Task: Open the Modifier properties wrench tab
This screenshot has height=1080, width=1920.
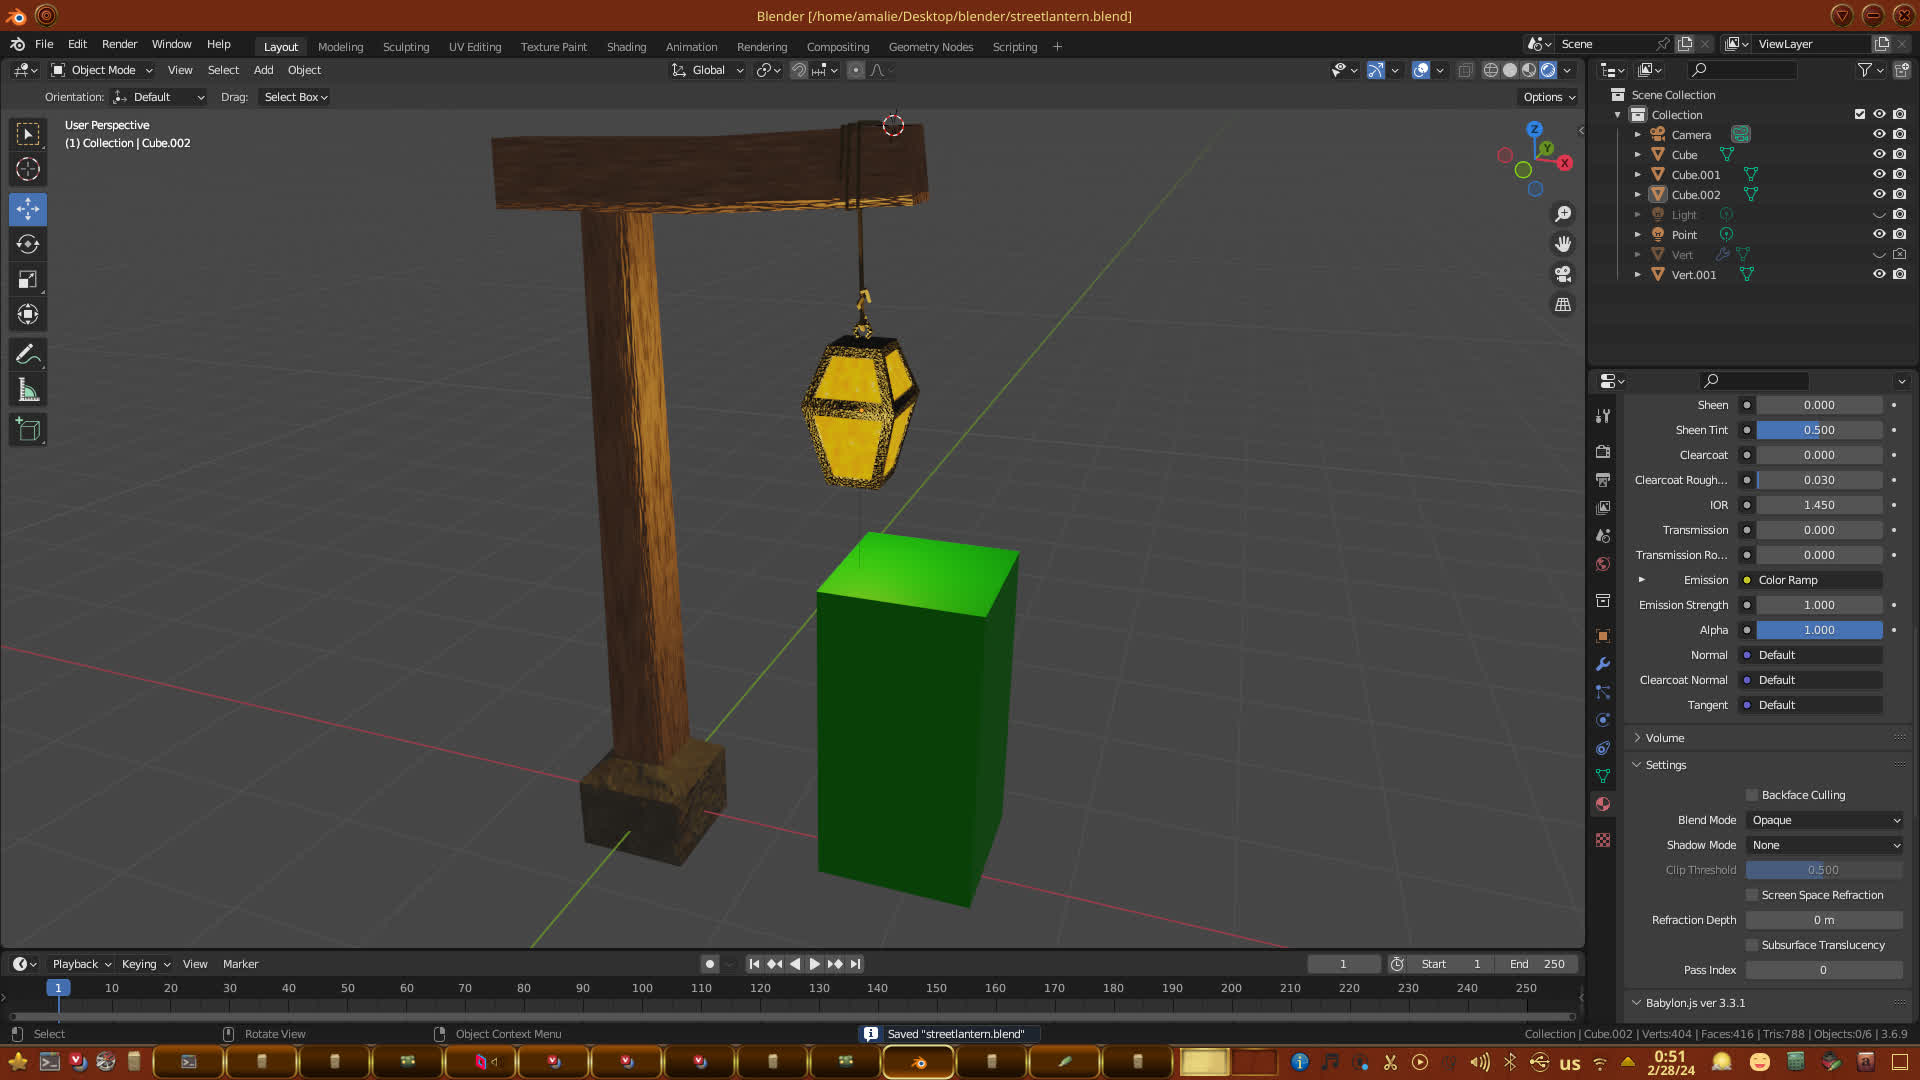Action: [1603, 664]
